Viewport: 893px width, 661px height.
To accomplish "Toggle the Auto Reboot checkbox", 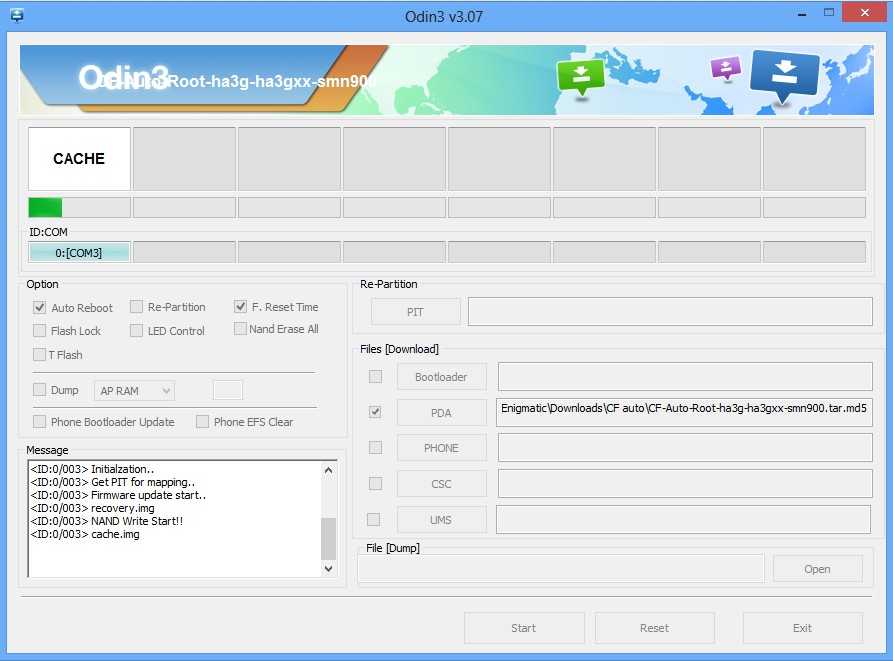I will coord(40,308).
